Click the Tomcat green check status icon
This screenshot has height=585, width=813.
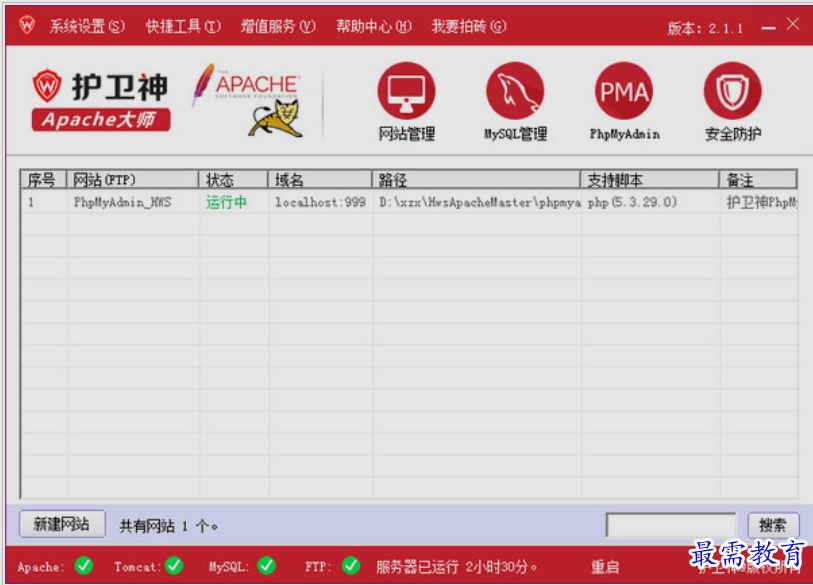tap(174, 565)
